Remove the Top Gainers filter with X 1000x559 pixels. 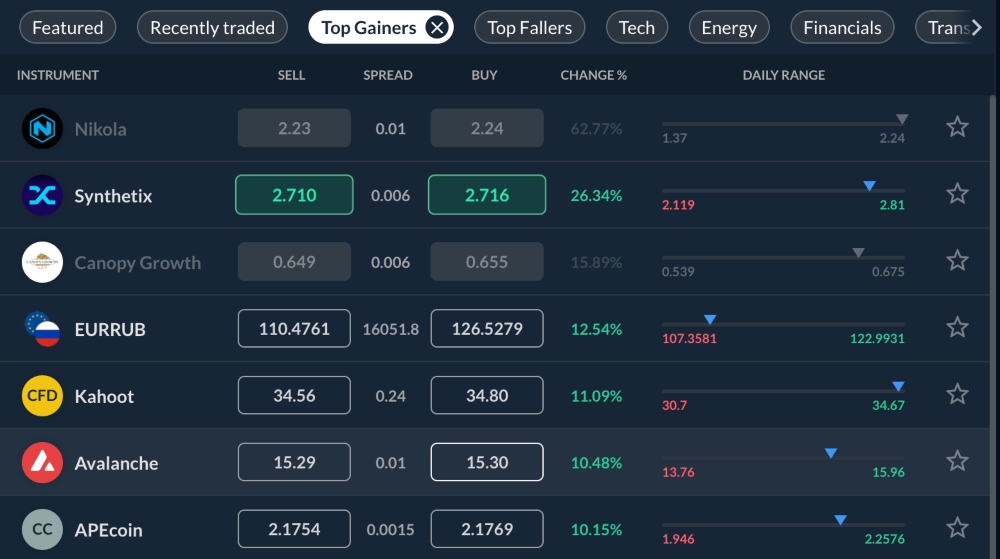(x=437, y=27)
